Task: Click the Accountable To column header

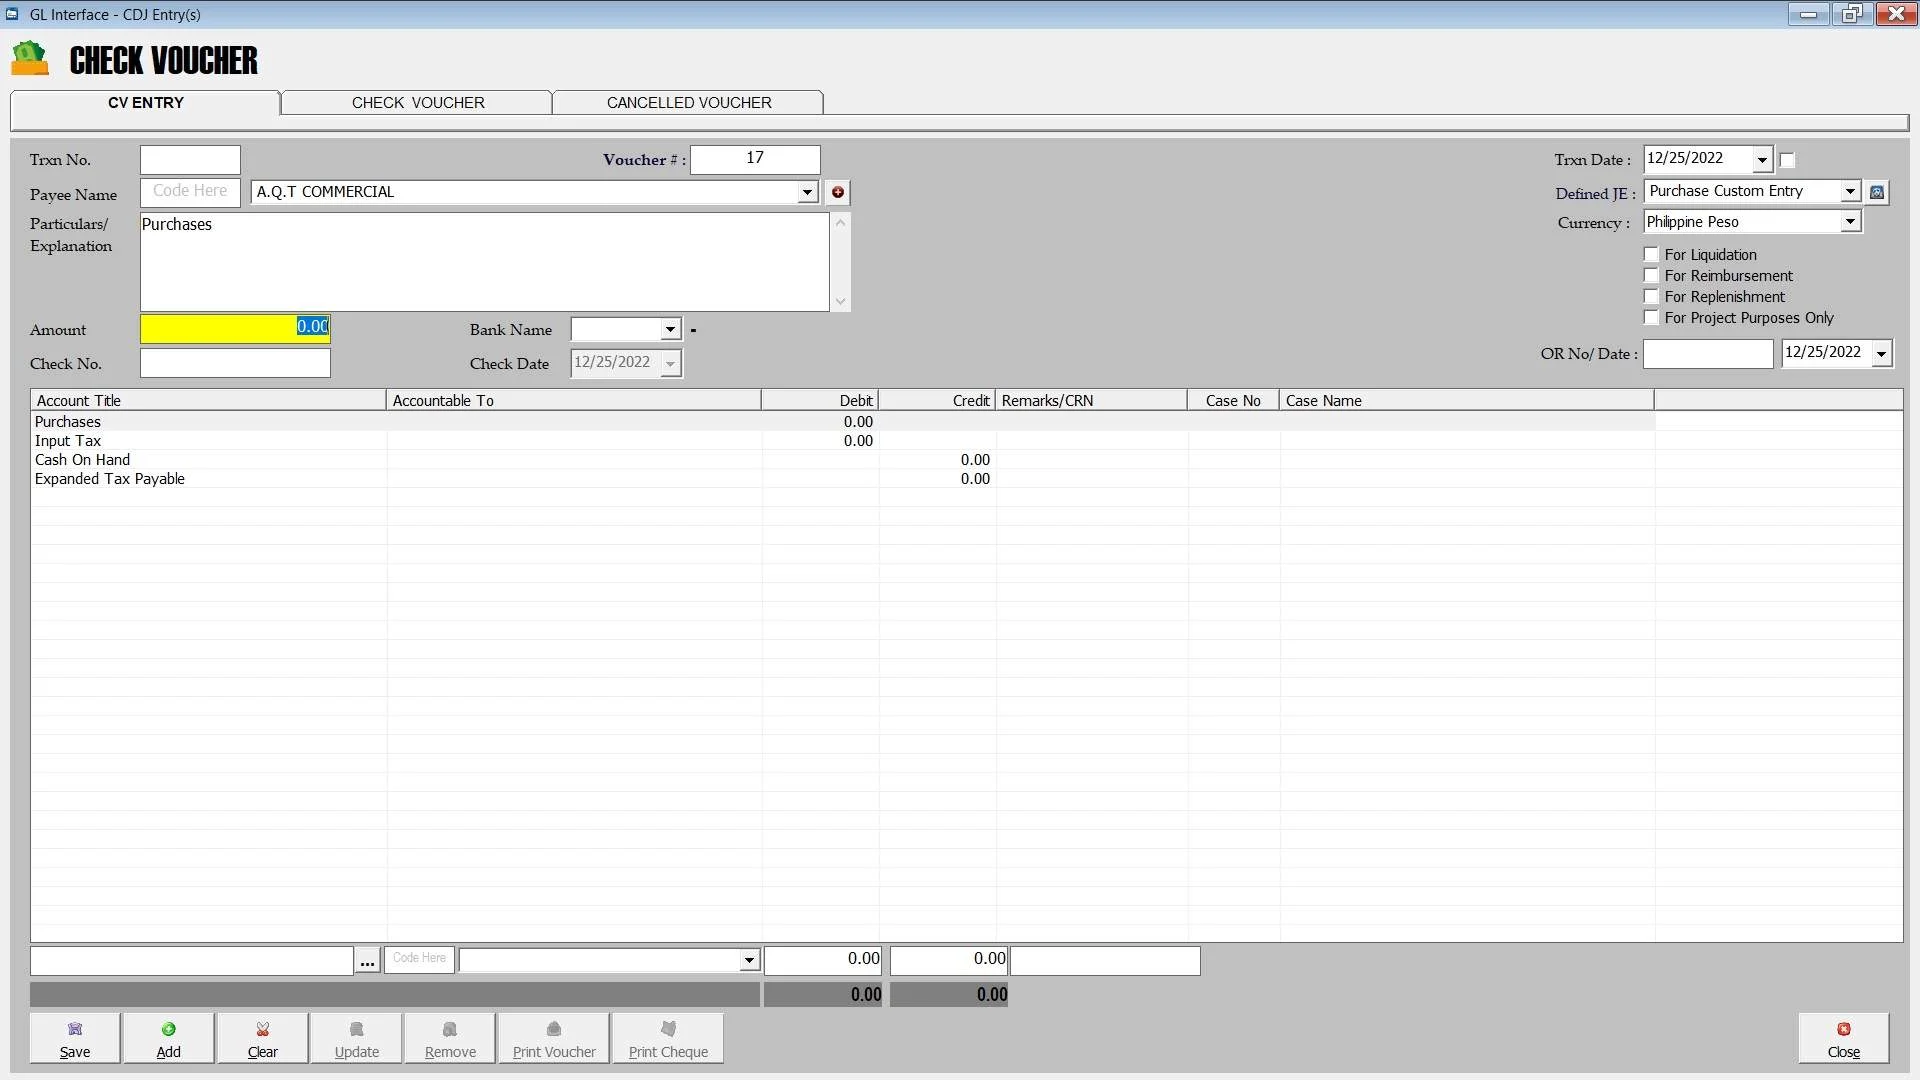Action: 573,401
